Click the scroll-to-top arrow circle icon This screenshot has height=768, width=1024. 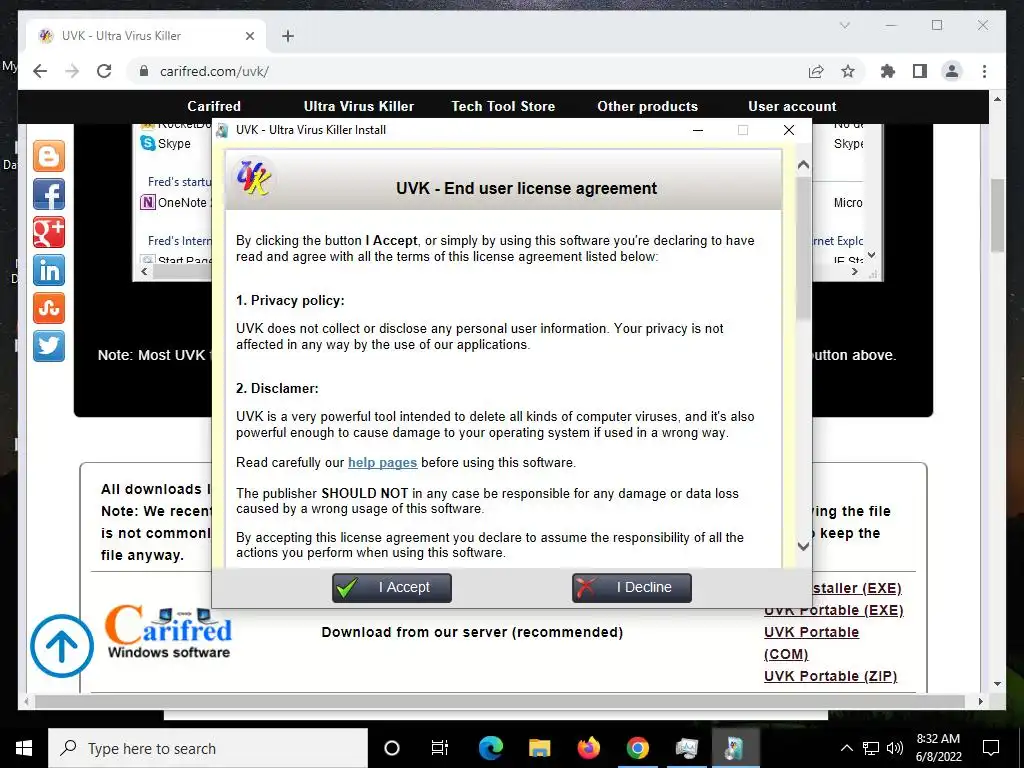(62, 646)
